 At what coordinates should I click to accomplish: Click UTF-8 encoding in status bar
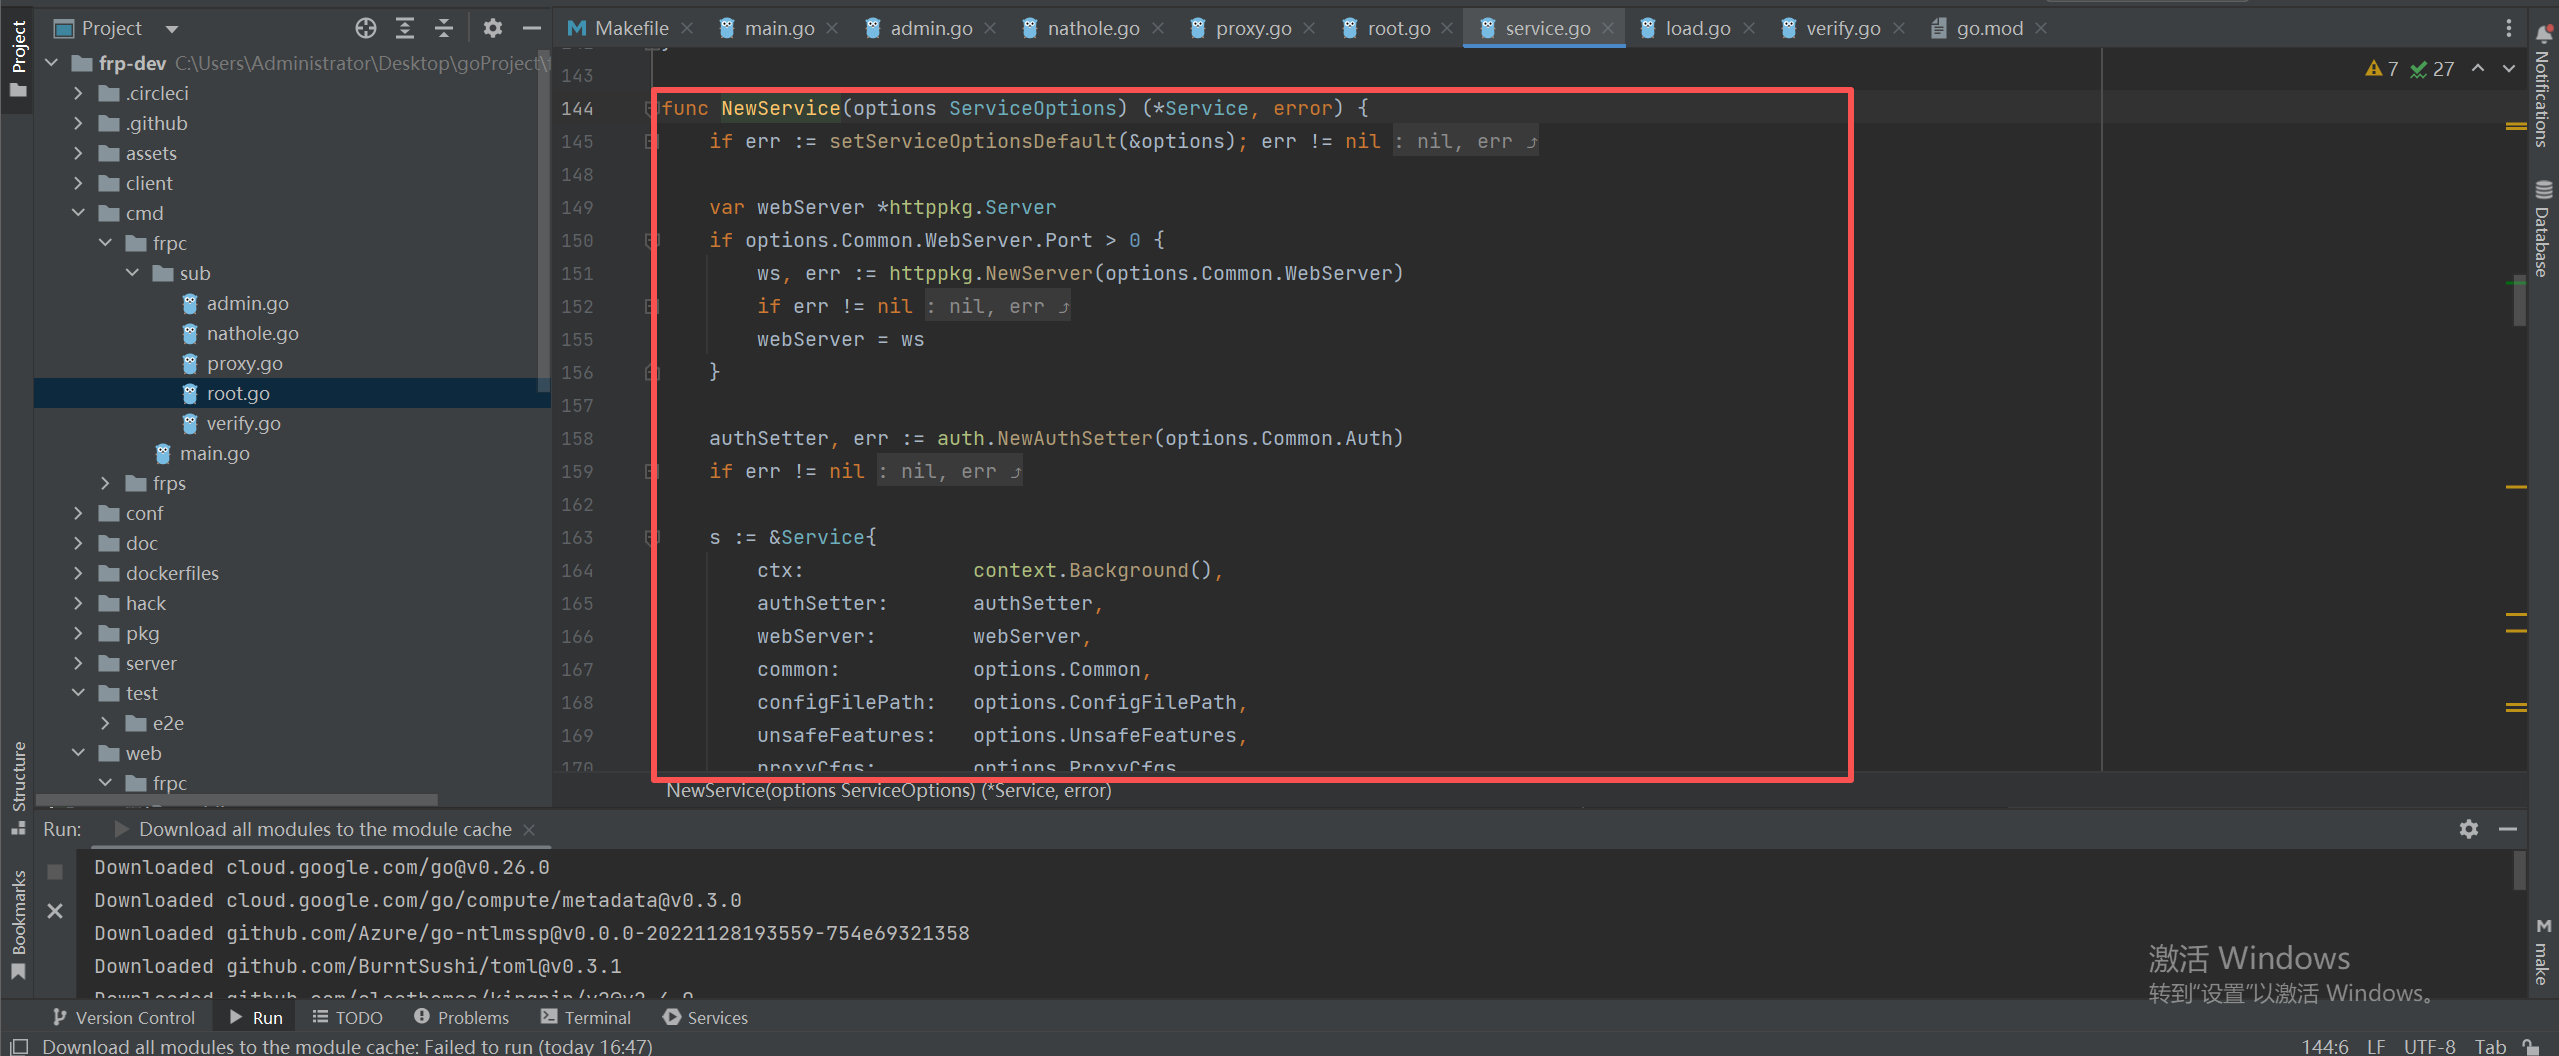pos(2428,1046)
